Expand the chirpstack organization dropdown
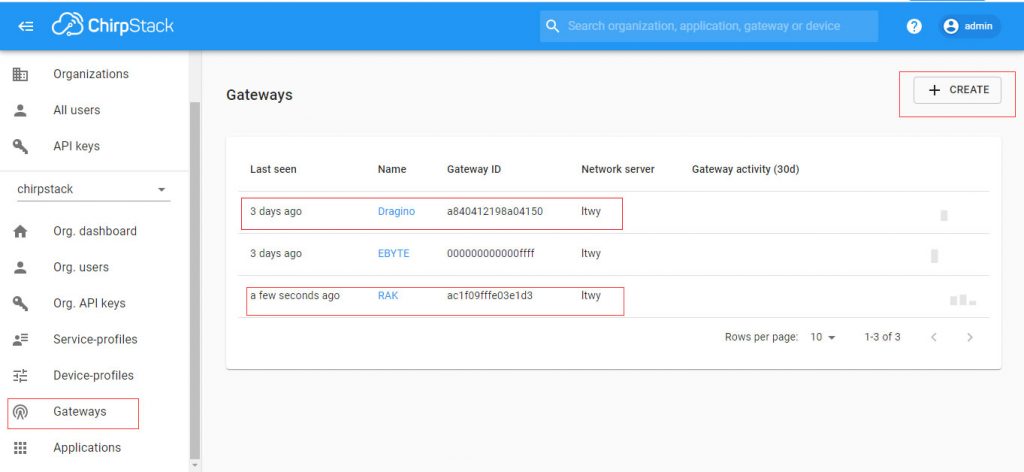The width and height of the screenshot is (1024, 472). (x=93, y=189)
